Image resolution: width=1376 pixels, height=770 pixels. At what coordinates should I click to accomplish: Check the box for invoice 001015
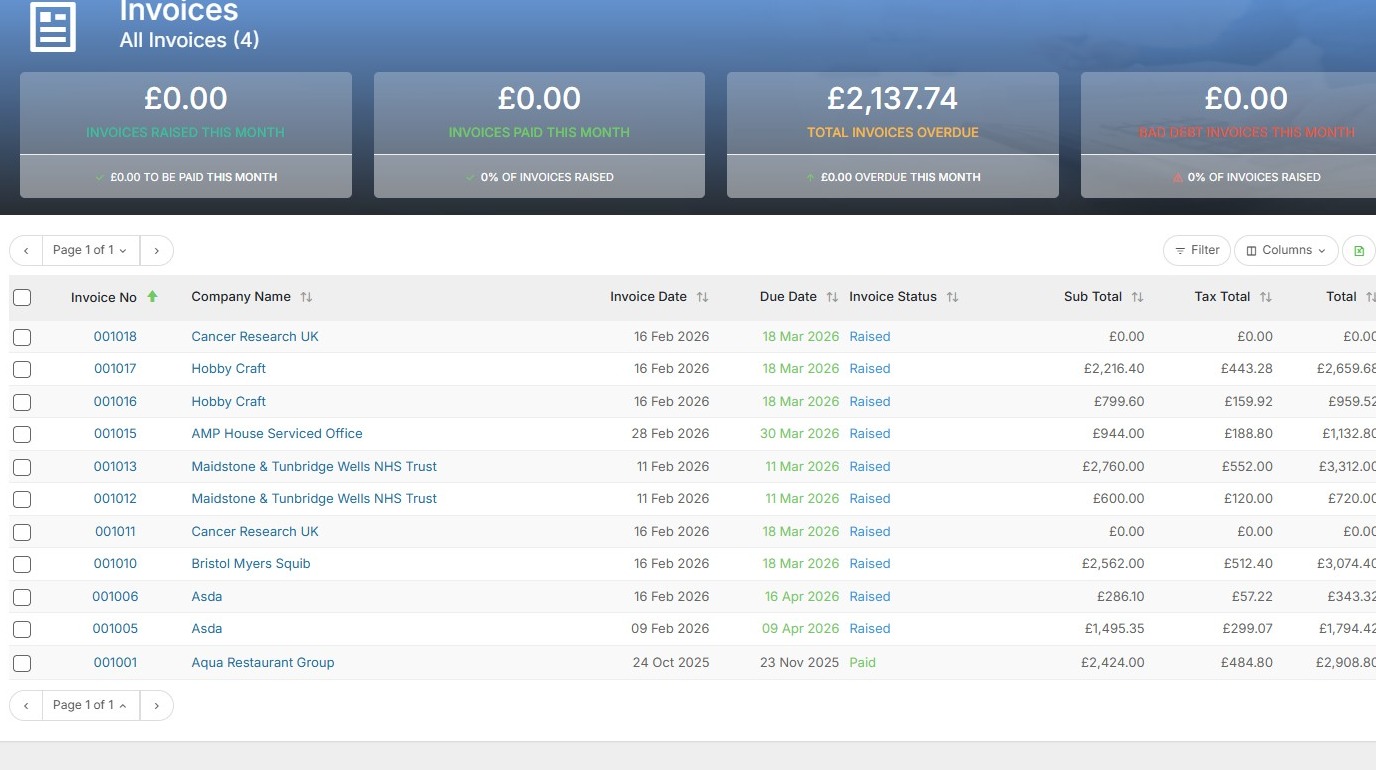tap(22, 434)
